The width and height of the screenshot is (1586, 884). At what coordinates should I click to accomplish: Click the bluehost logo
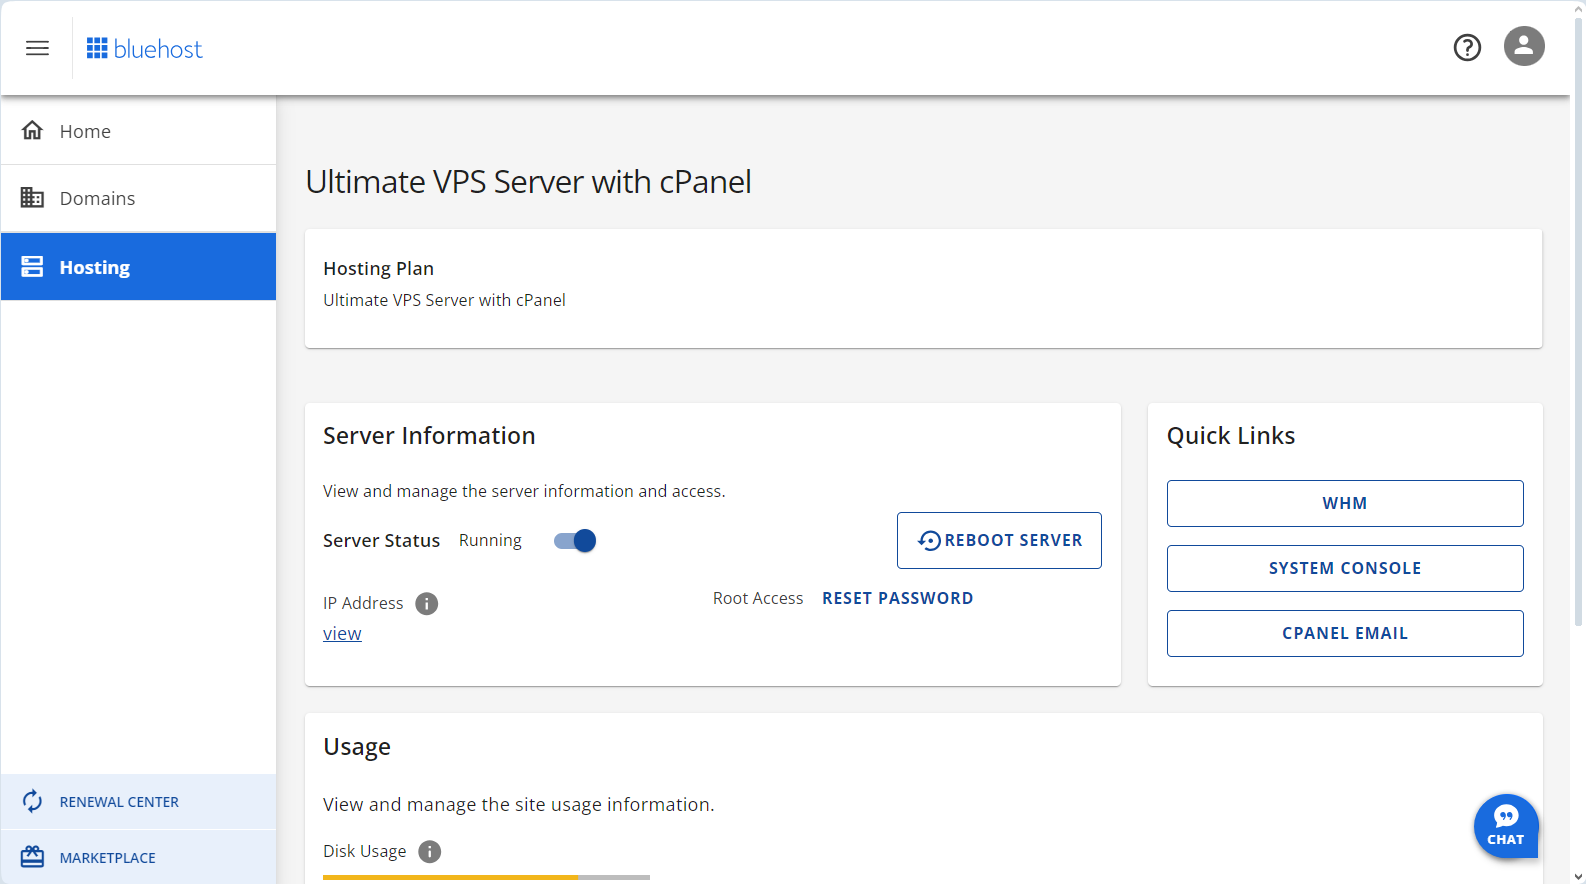(x=144, y=48)
